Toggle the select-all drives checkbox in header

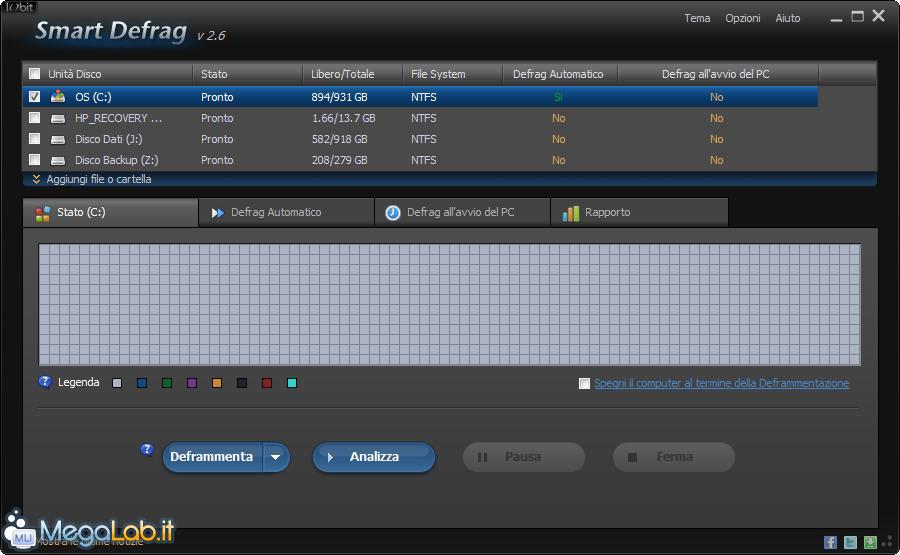[x=34, y=73]
